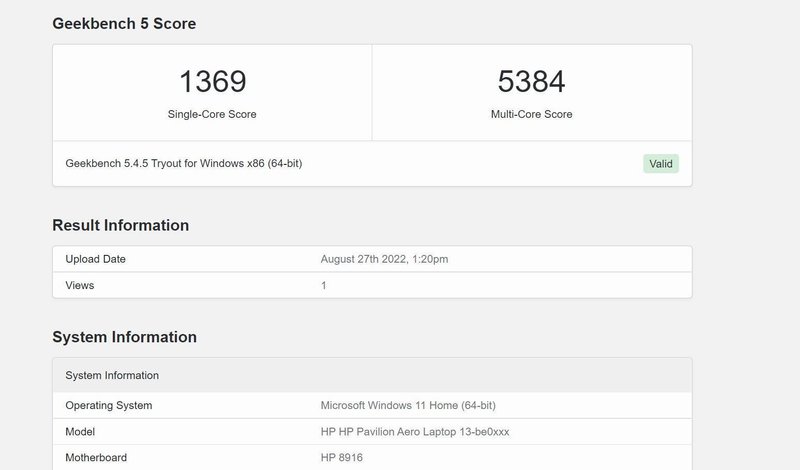The height and width of the screenshot is (470, 800).
Task: Click the Multi-Core Score label
Action: [531, 114]
